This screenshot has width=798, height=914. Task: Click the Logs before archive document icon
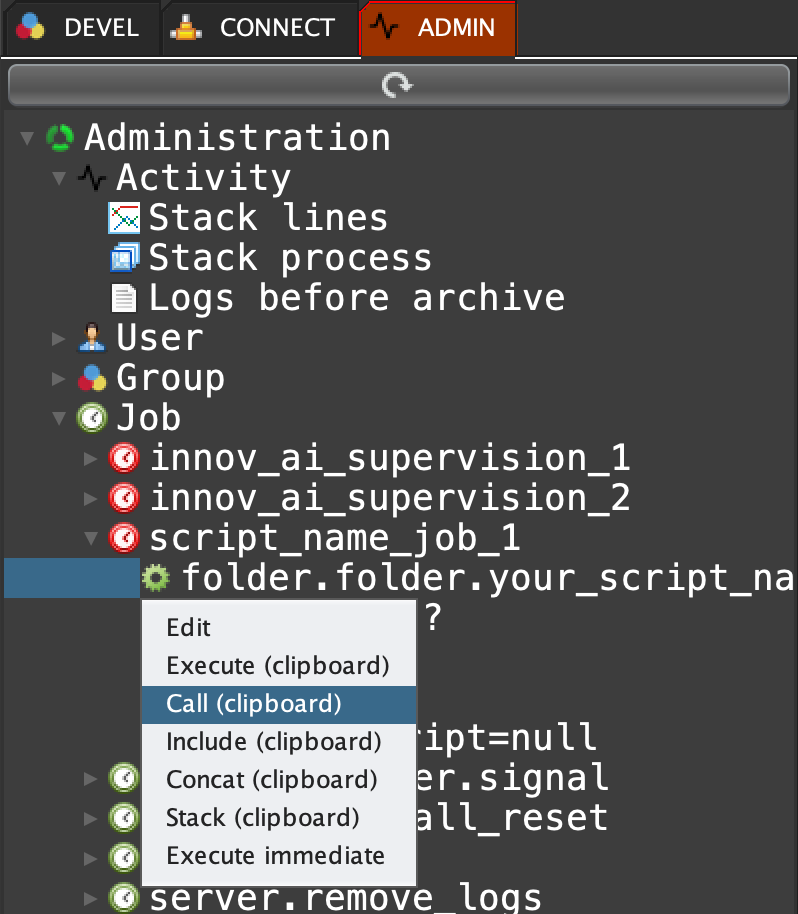(x=124, y=298)
